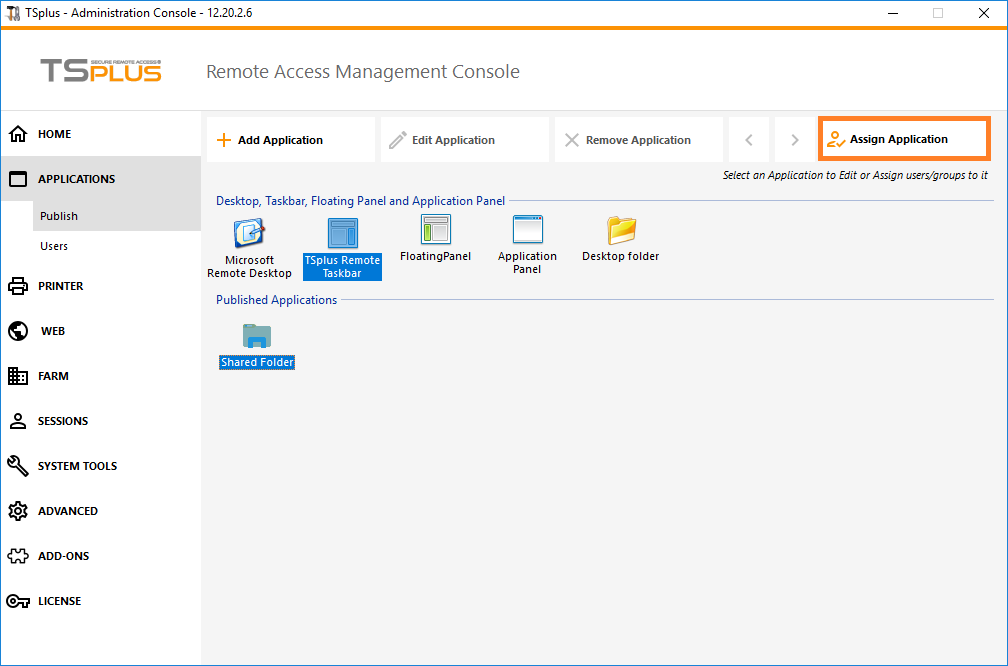Open the Sessions section

tap(62, 421)
